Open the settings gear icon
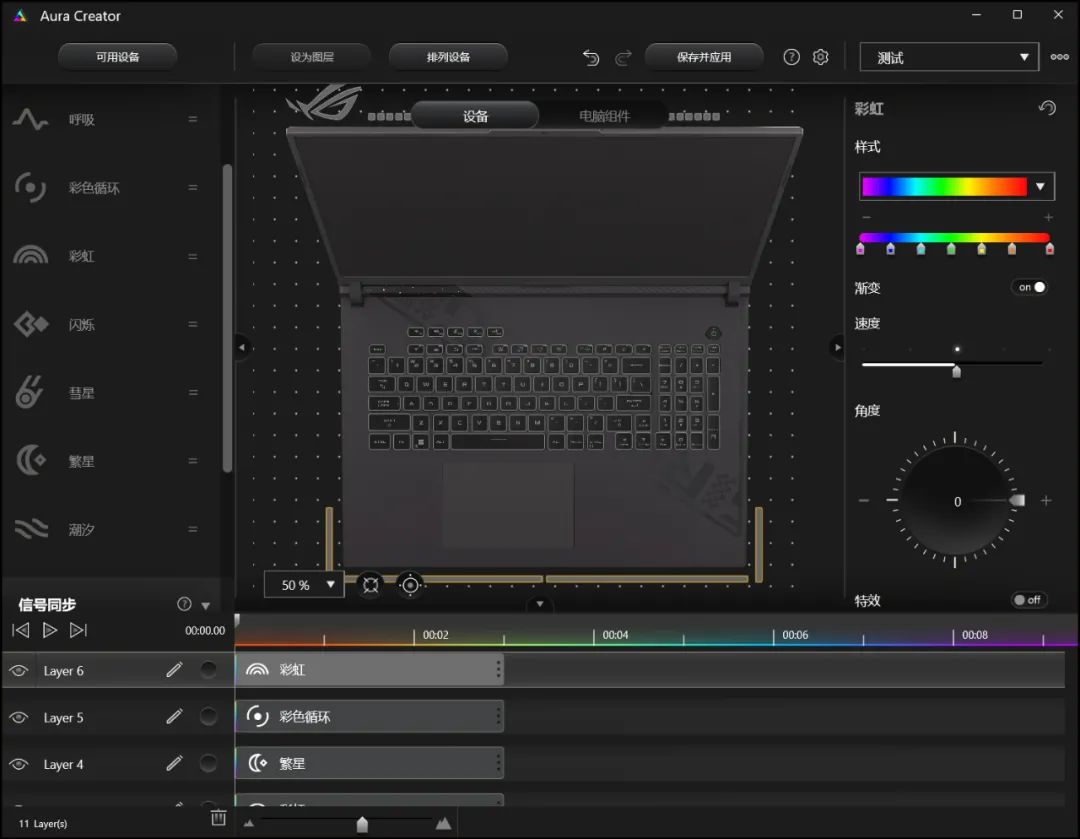Image resolution: width=1080 pixels, height=839 pixels. [821, 57]
